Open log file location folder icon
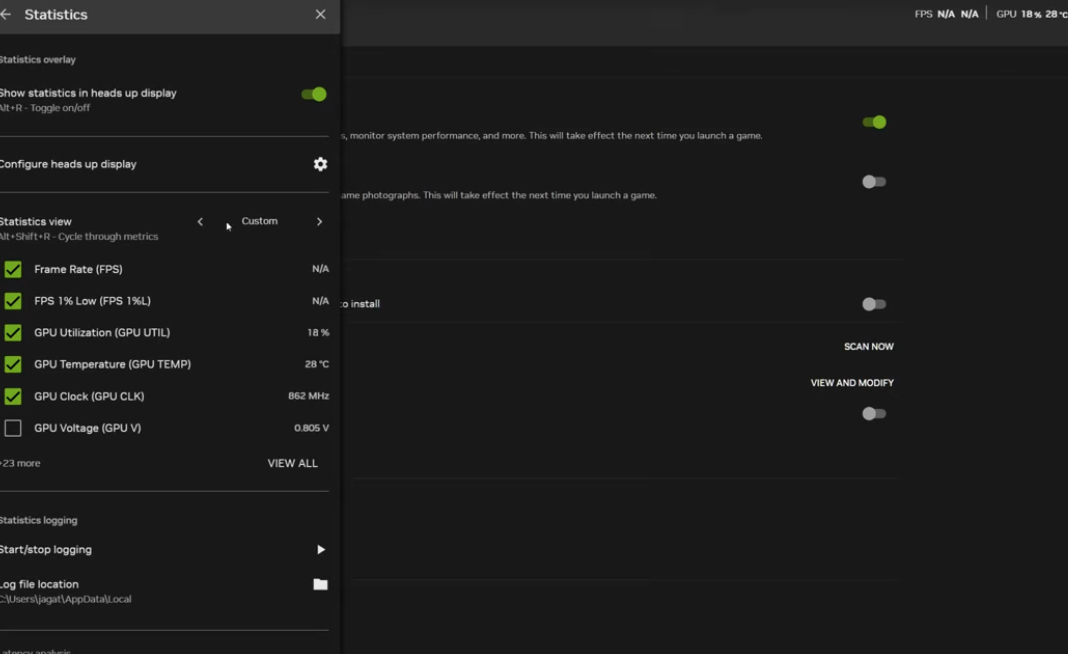Screen dimensions: 1068x654 coord(320,585)
